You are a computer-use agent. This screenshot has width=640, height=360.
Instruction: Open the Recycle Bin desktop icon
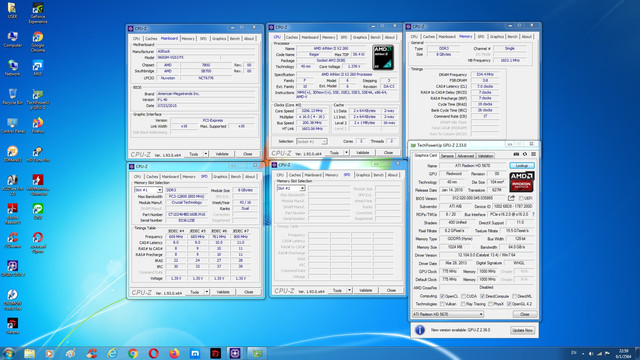tap(12, 96)
